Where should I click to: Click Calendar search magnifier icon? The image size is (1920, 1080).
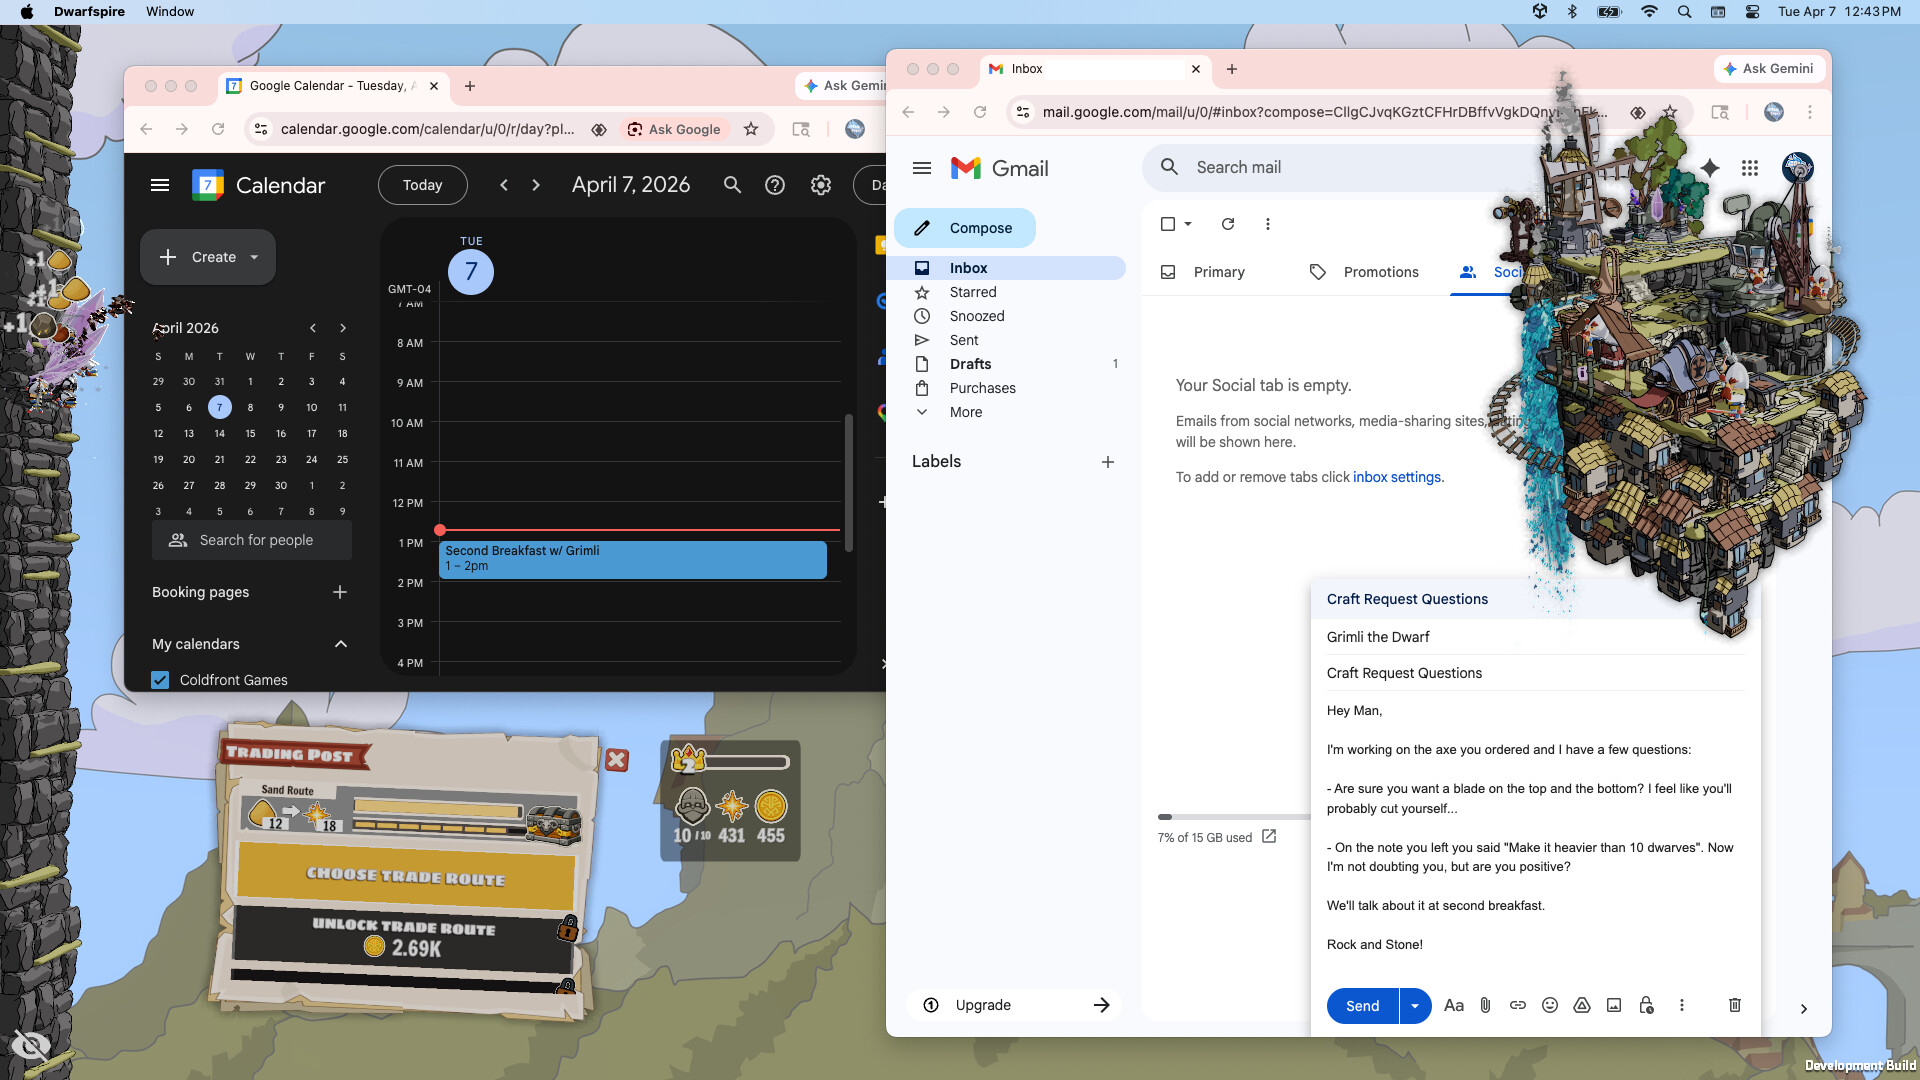pyautogui.click(x=732, y=185)
